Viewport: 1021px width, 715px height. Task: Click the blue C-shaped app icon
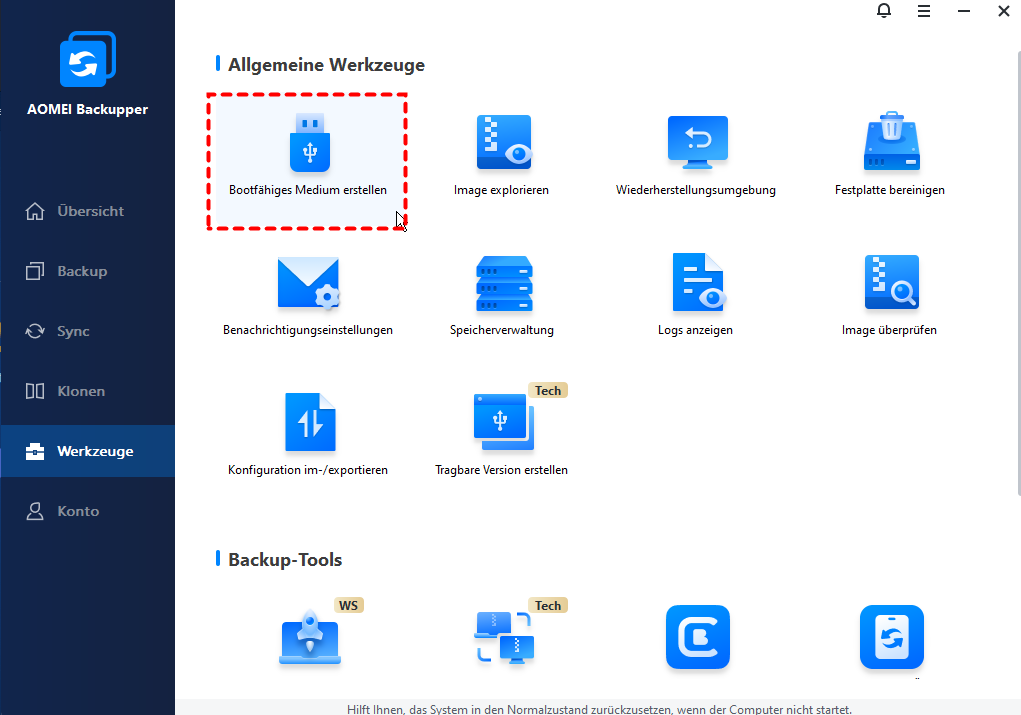pyautogui.click(x=697, y=637)
